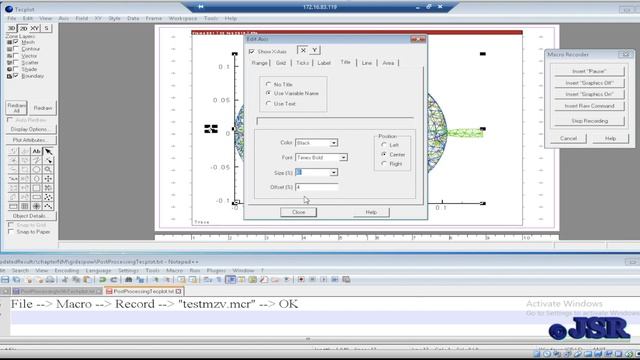Click the Redraw All button
This screenshot has width=640, height=360.
[16, 108]
